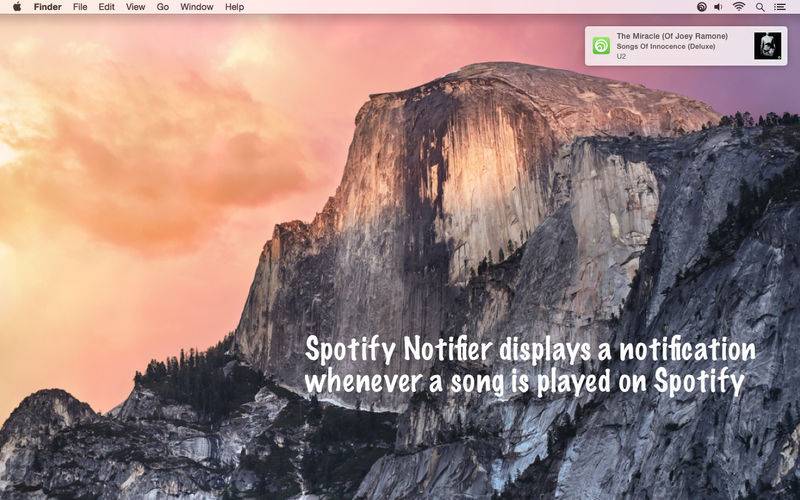Click the Spotify Notifier menu bar icon
Viewport: 800px width, 500px height.
coord(702,7)
